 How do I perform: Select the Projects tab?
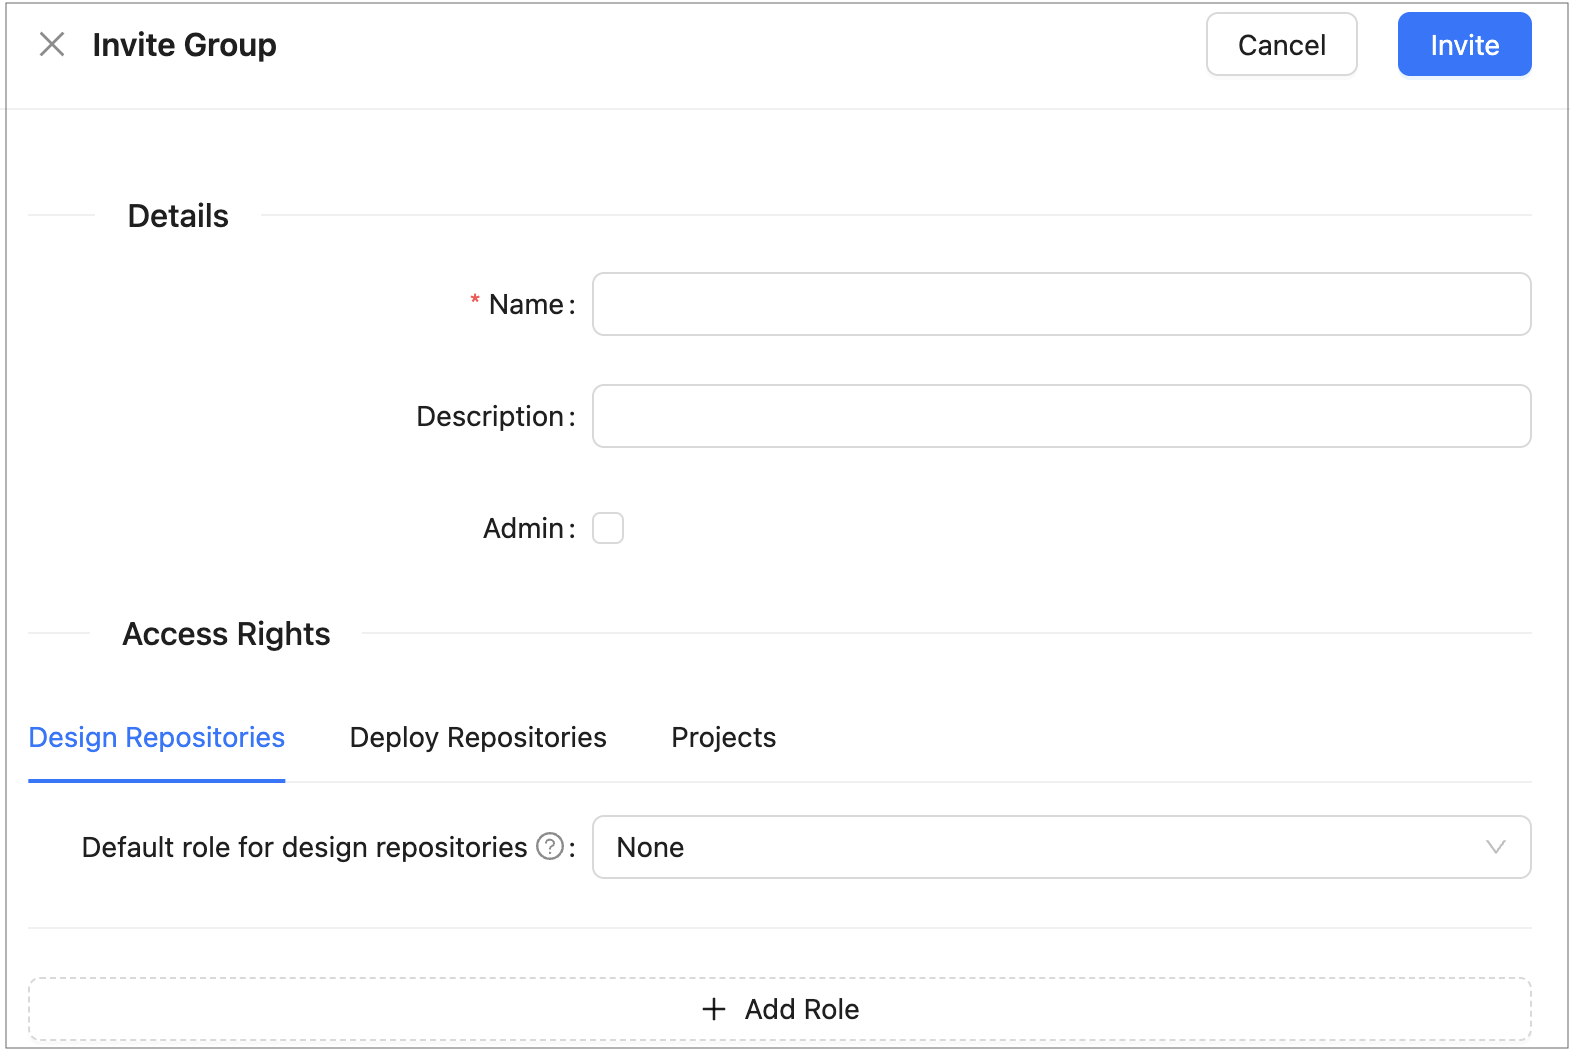click(x=723, y=737)
